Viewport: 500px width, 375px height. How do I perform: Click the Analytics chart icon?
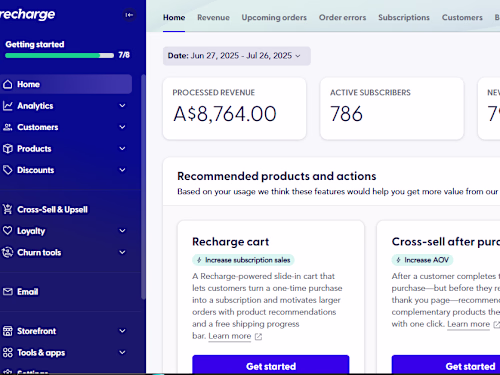click(x=8, y=106)
